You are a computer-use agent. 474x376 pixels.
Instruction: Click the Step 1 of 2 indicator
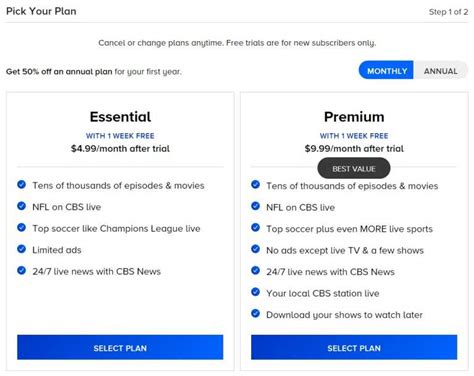click(448, 12)
